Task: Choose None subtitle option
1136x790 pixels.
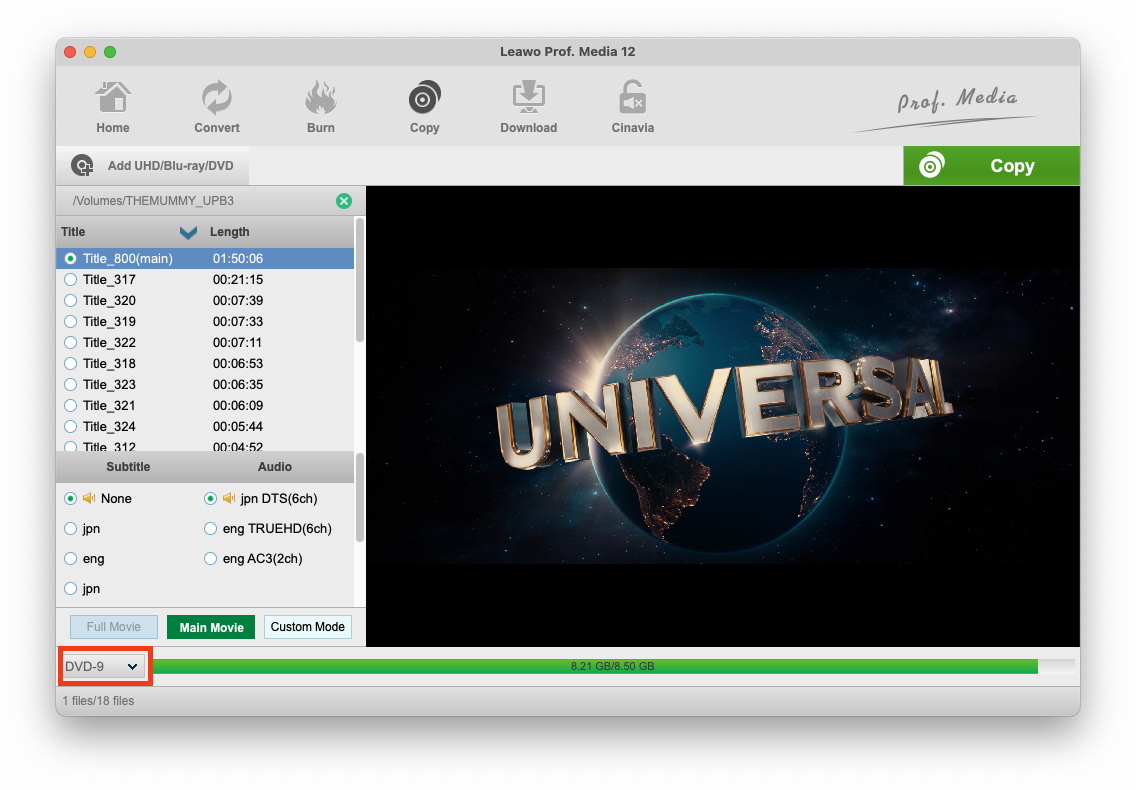Action: 70,499
